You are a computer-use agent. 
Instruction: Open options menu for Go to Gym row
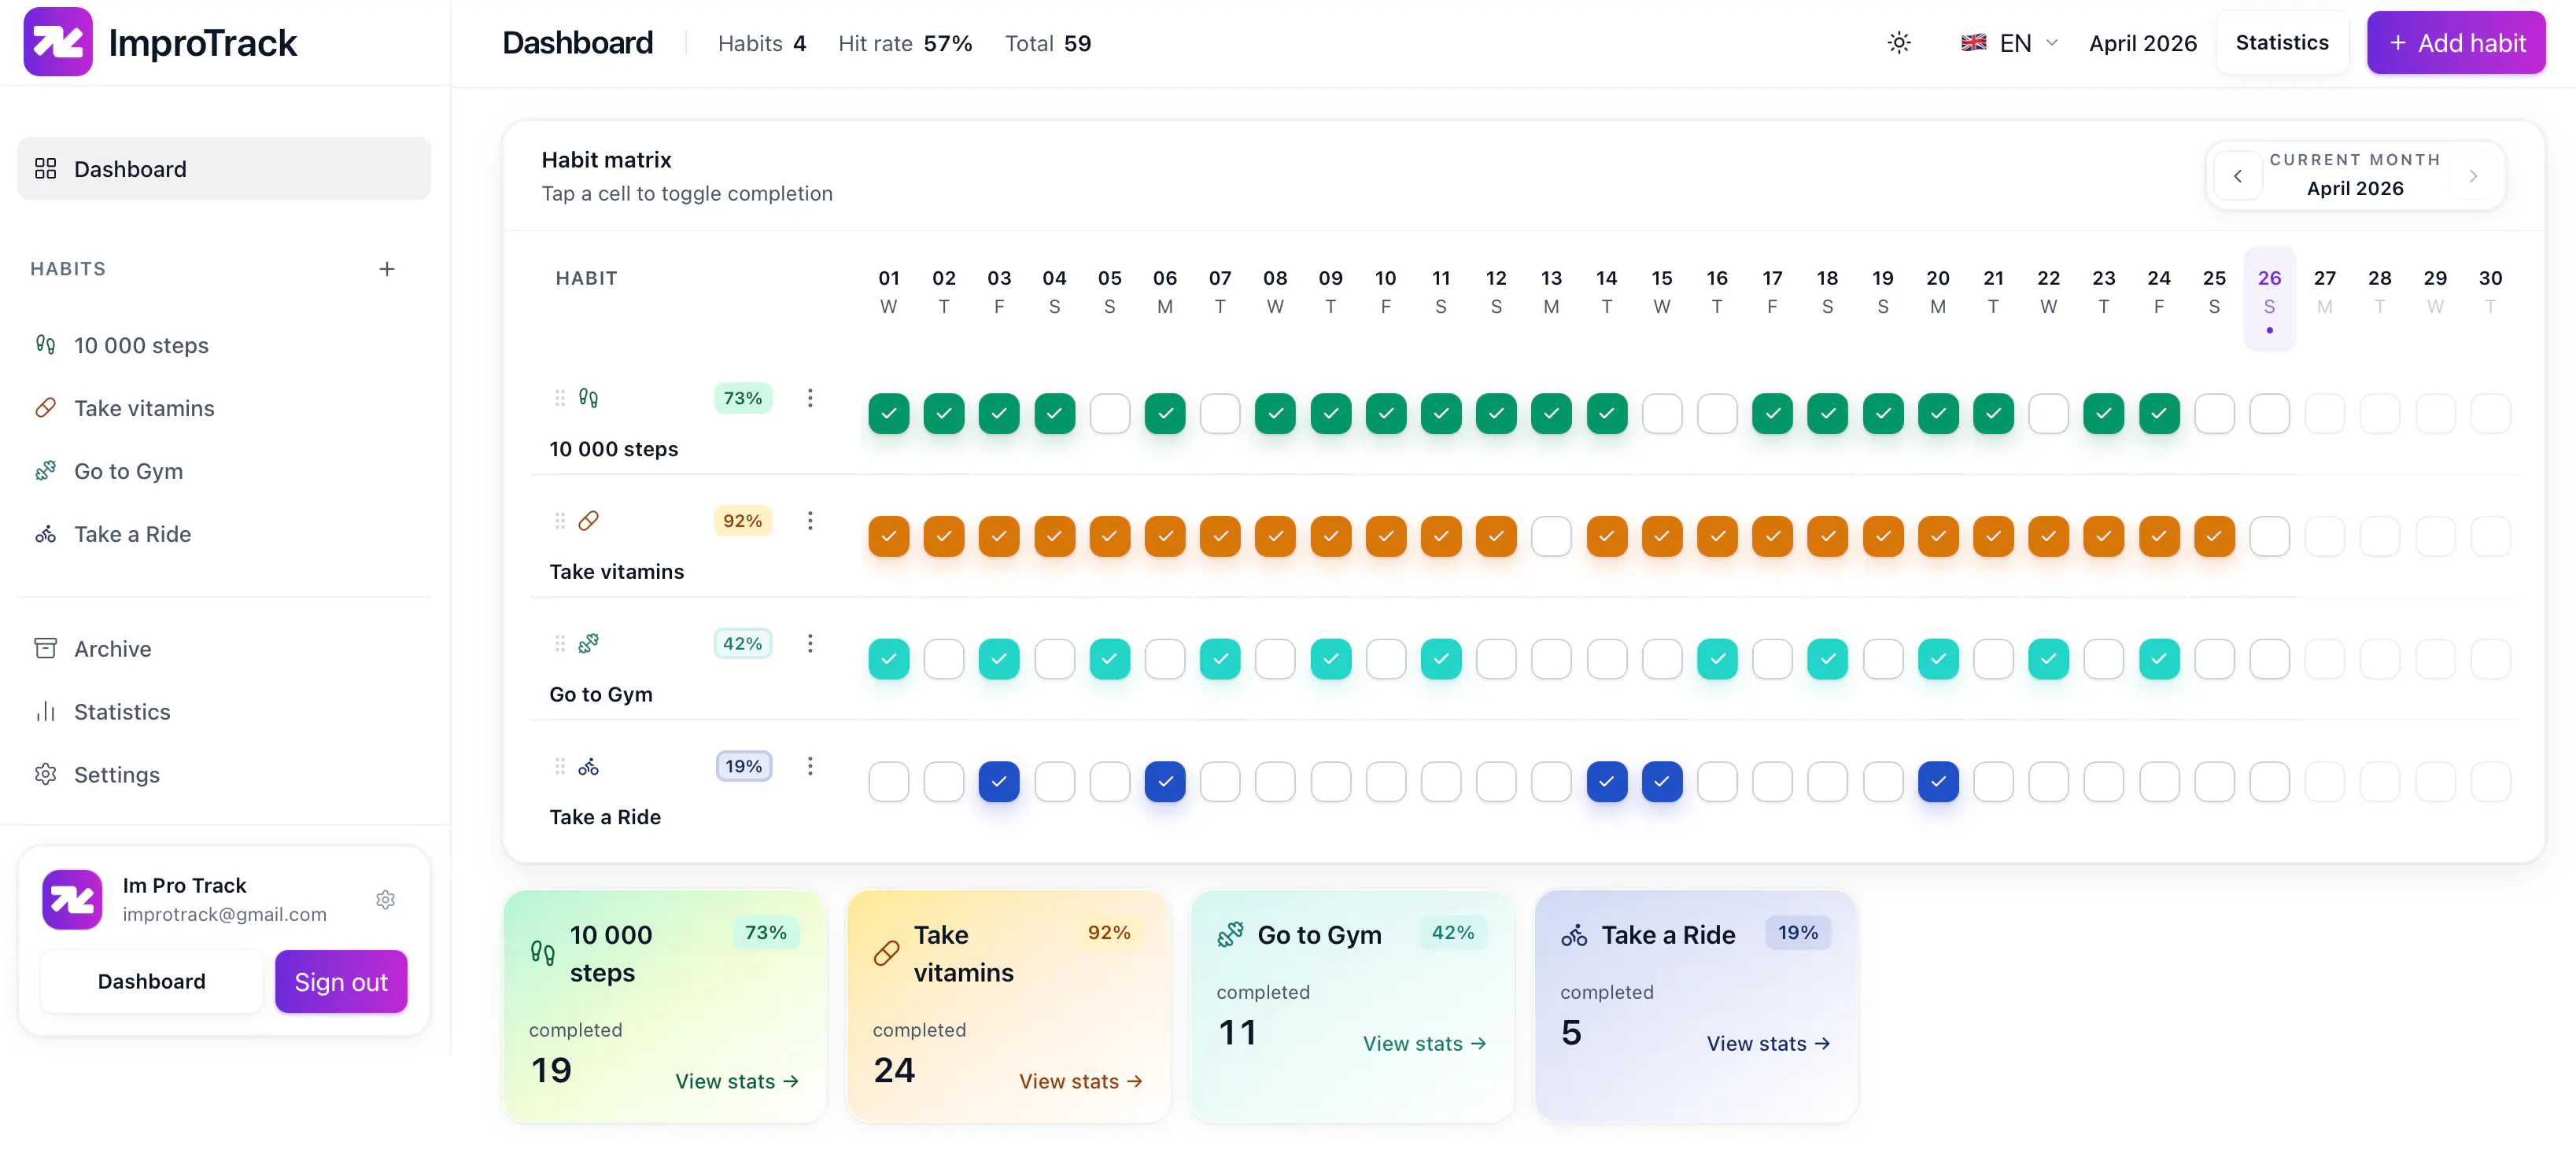810,643
